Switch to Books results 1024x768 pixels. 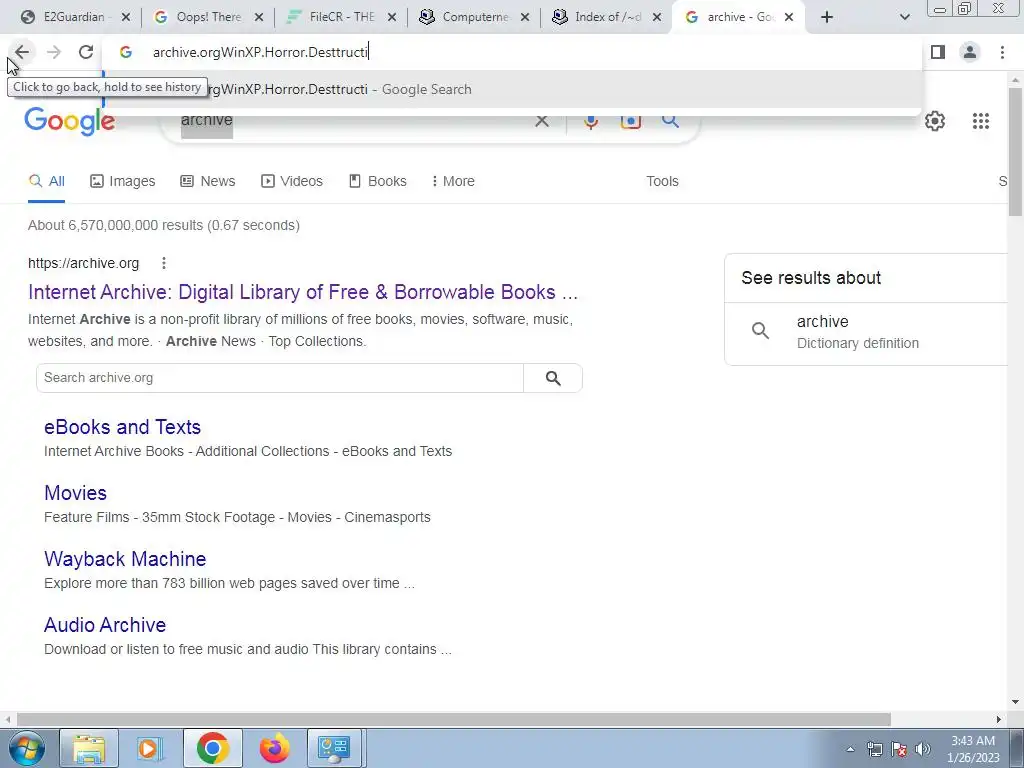point(378,182)
